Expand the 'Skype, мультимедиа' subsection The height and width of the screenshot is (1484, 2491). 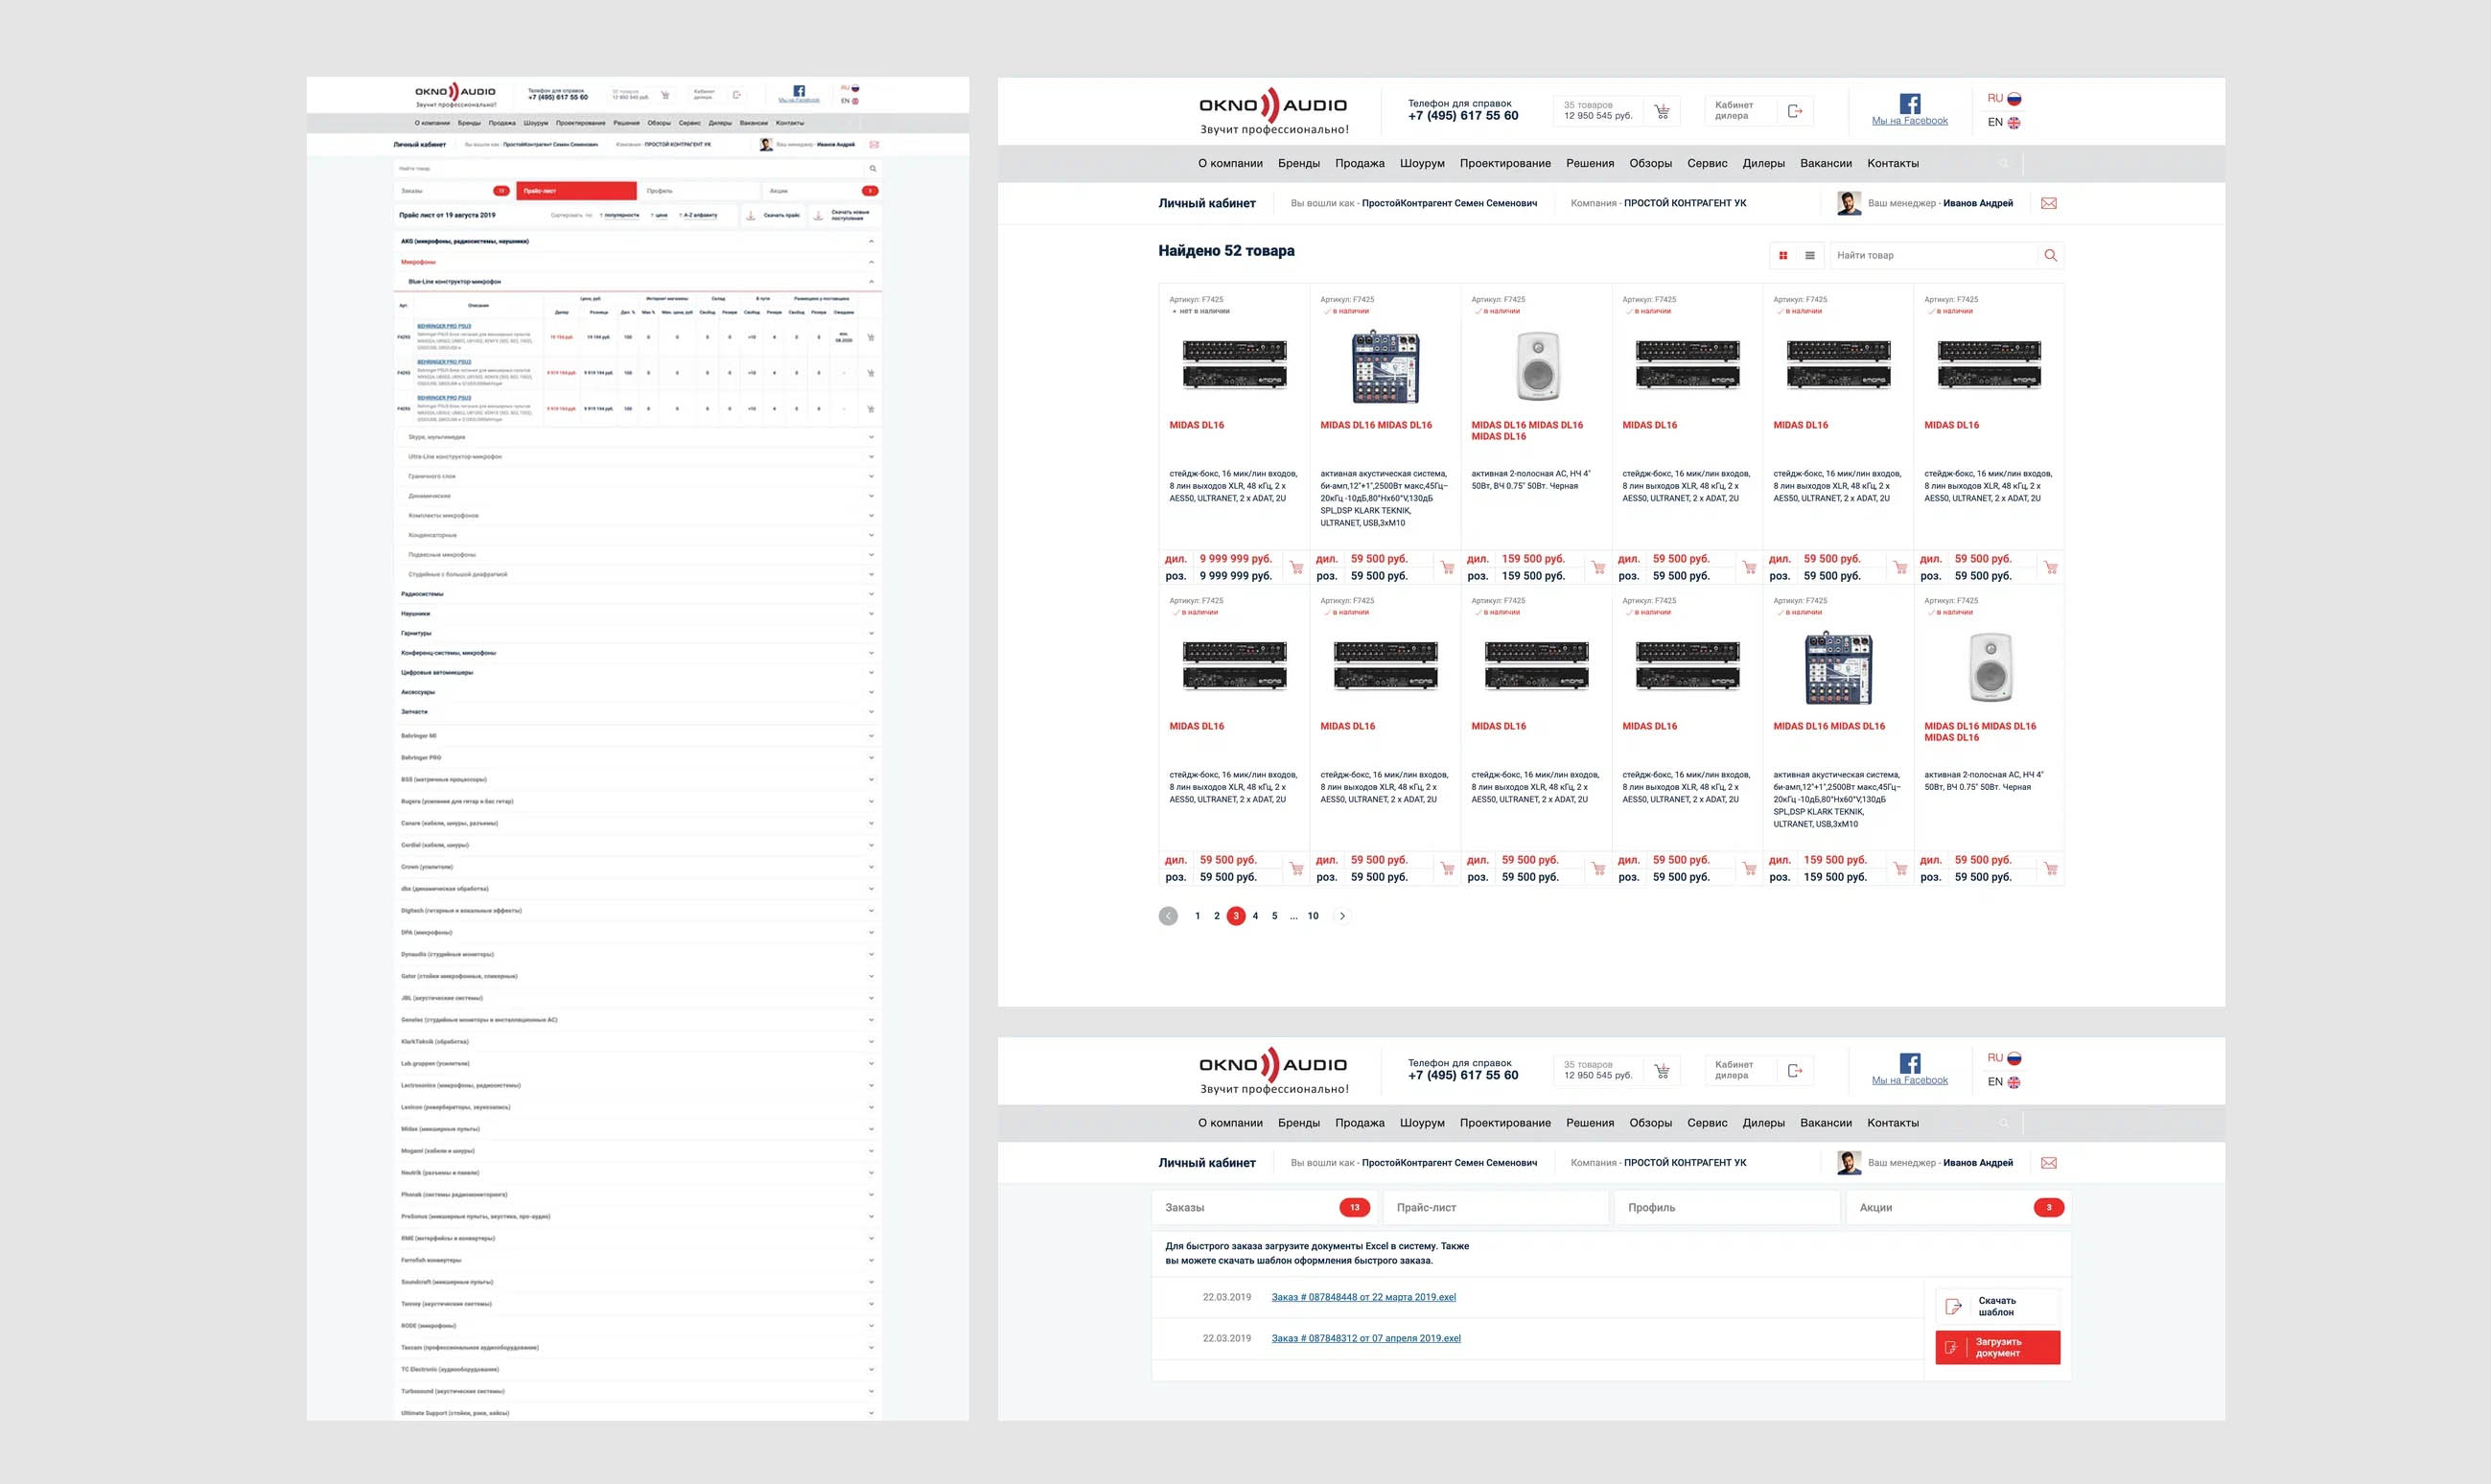click(871, 437)
